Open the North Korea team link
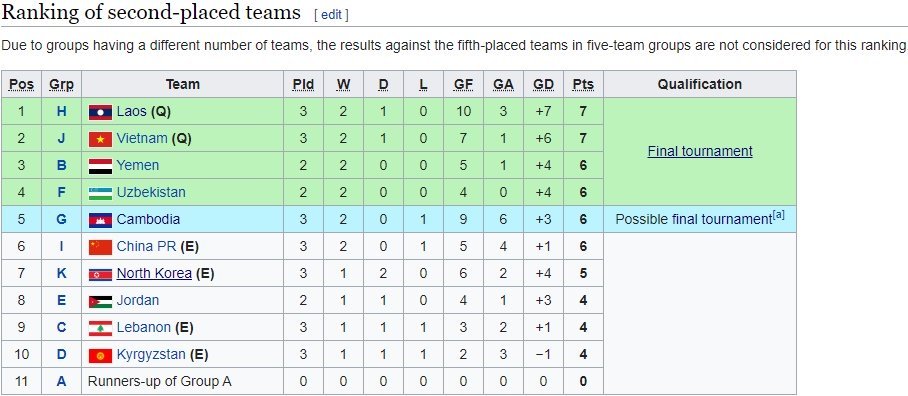The image size is (908, 396). (x=154, y=273)
